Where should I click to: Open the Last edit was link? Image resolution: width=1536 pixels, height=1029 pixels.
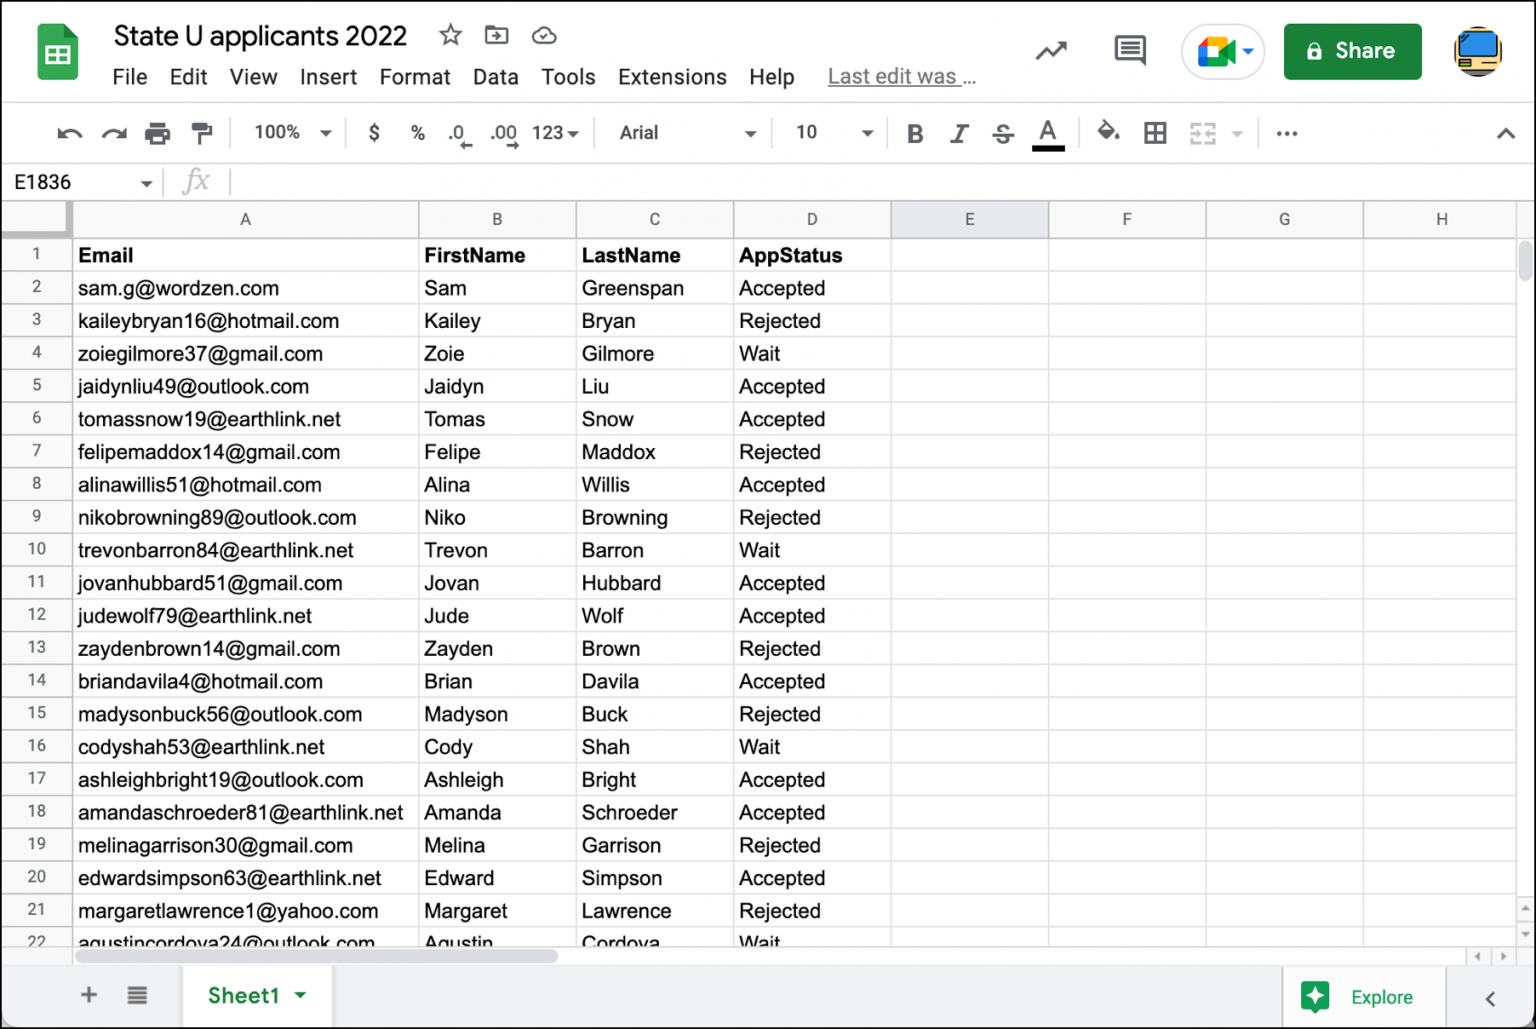click(x=901, y=77)
